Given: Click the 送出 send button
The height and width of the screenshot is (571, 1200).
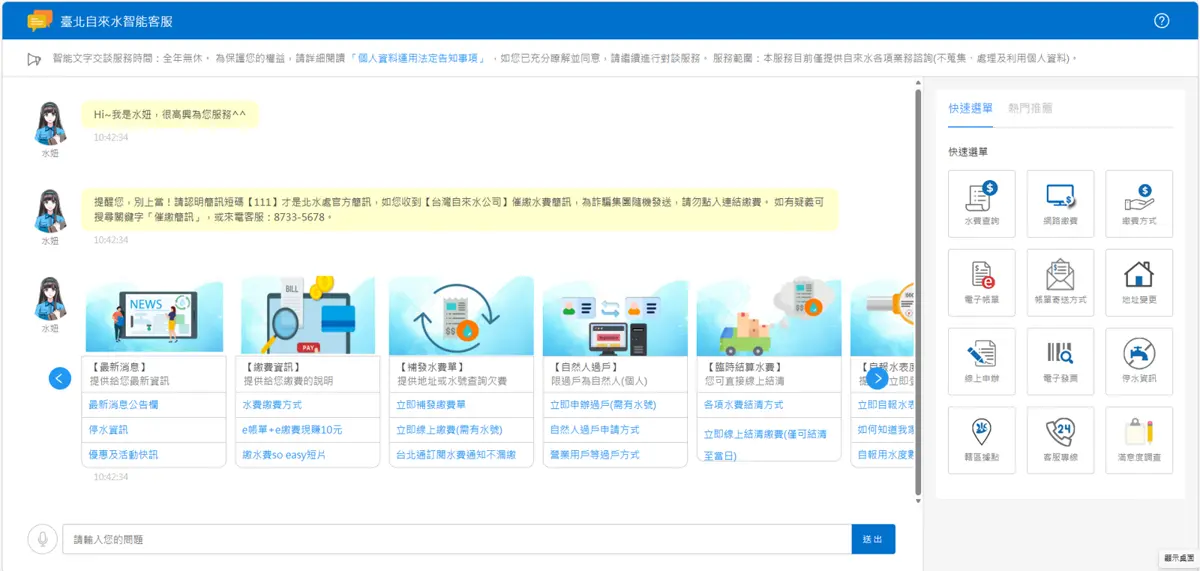Looking at the screenshot, I should point(873,539).
